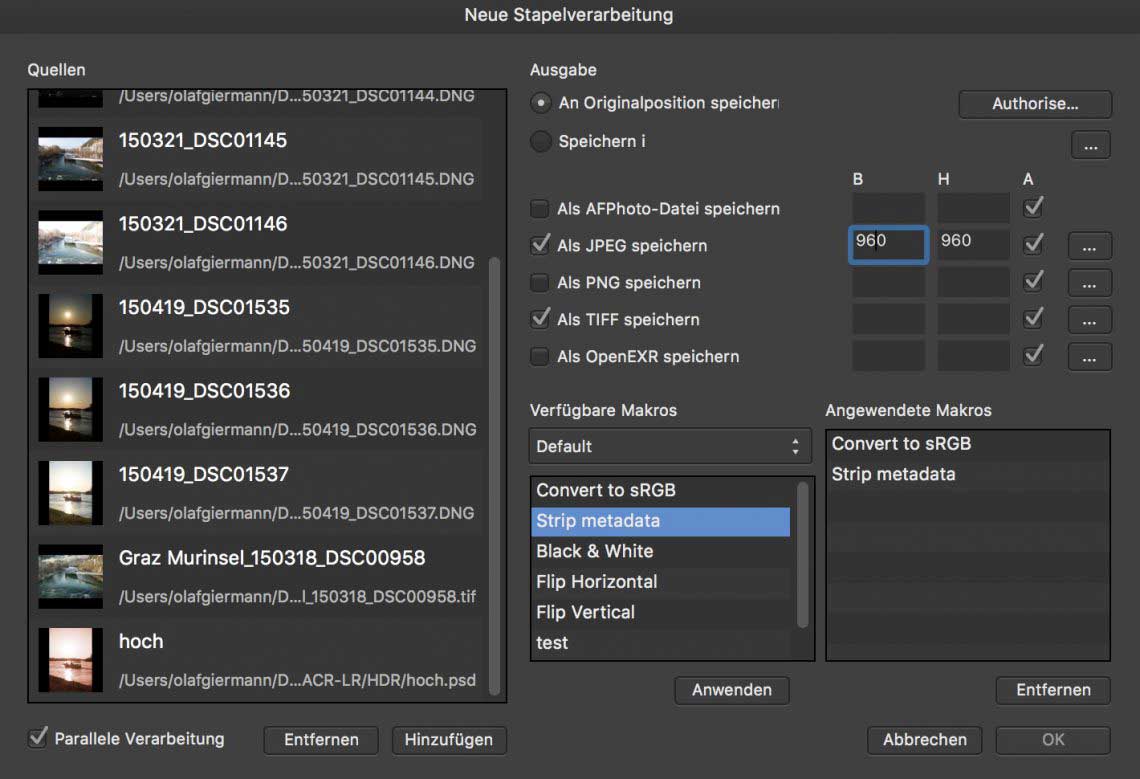Enable Als AFPhoto-Datei speichern checkbox

(x=540, y=209)
